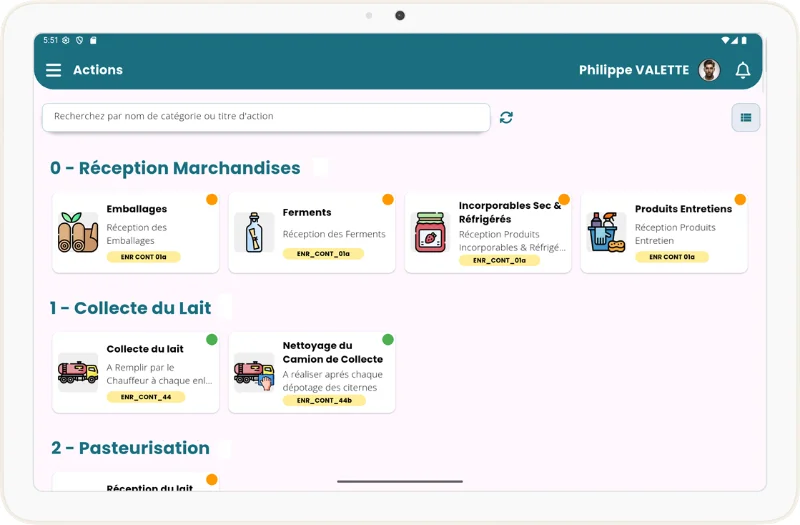
Task: Click orange status dot on Produits Entretiens
Action: coord(740,199)
